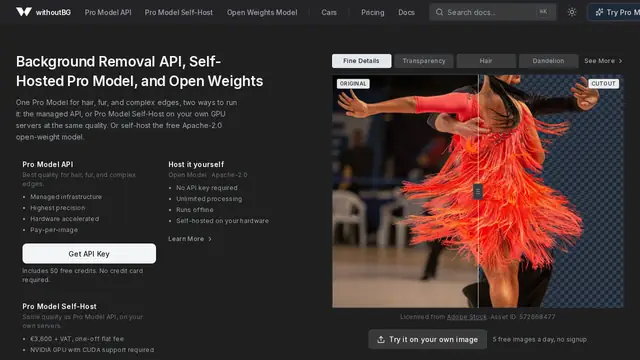Click '€3,600 + VAT, one-off flat fee' text

(x=77, y=339)
